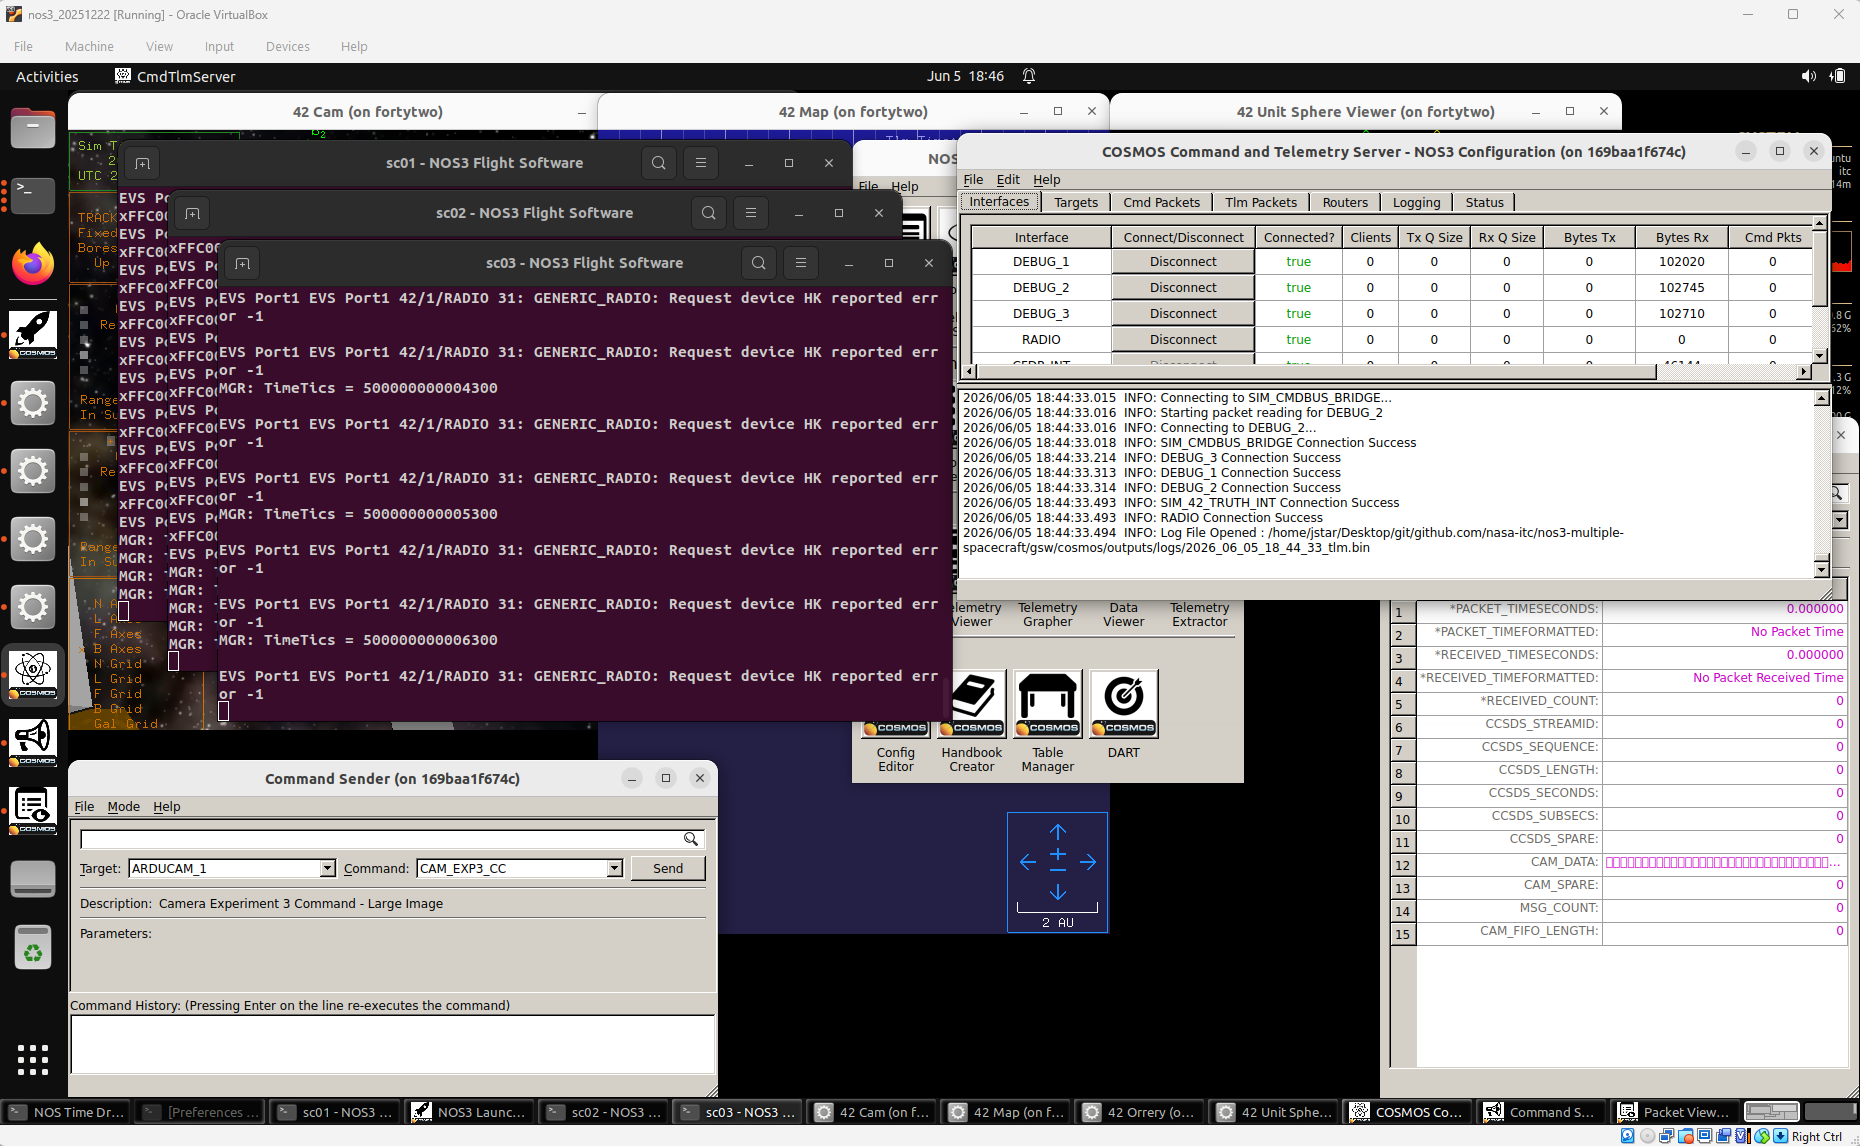Open hamburger menu in sc03 terminal
1860x1146 pixels.
click(801, 263)
